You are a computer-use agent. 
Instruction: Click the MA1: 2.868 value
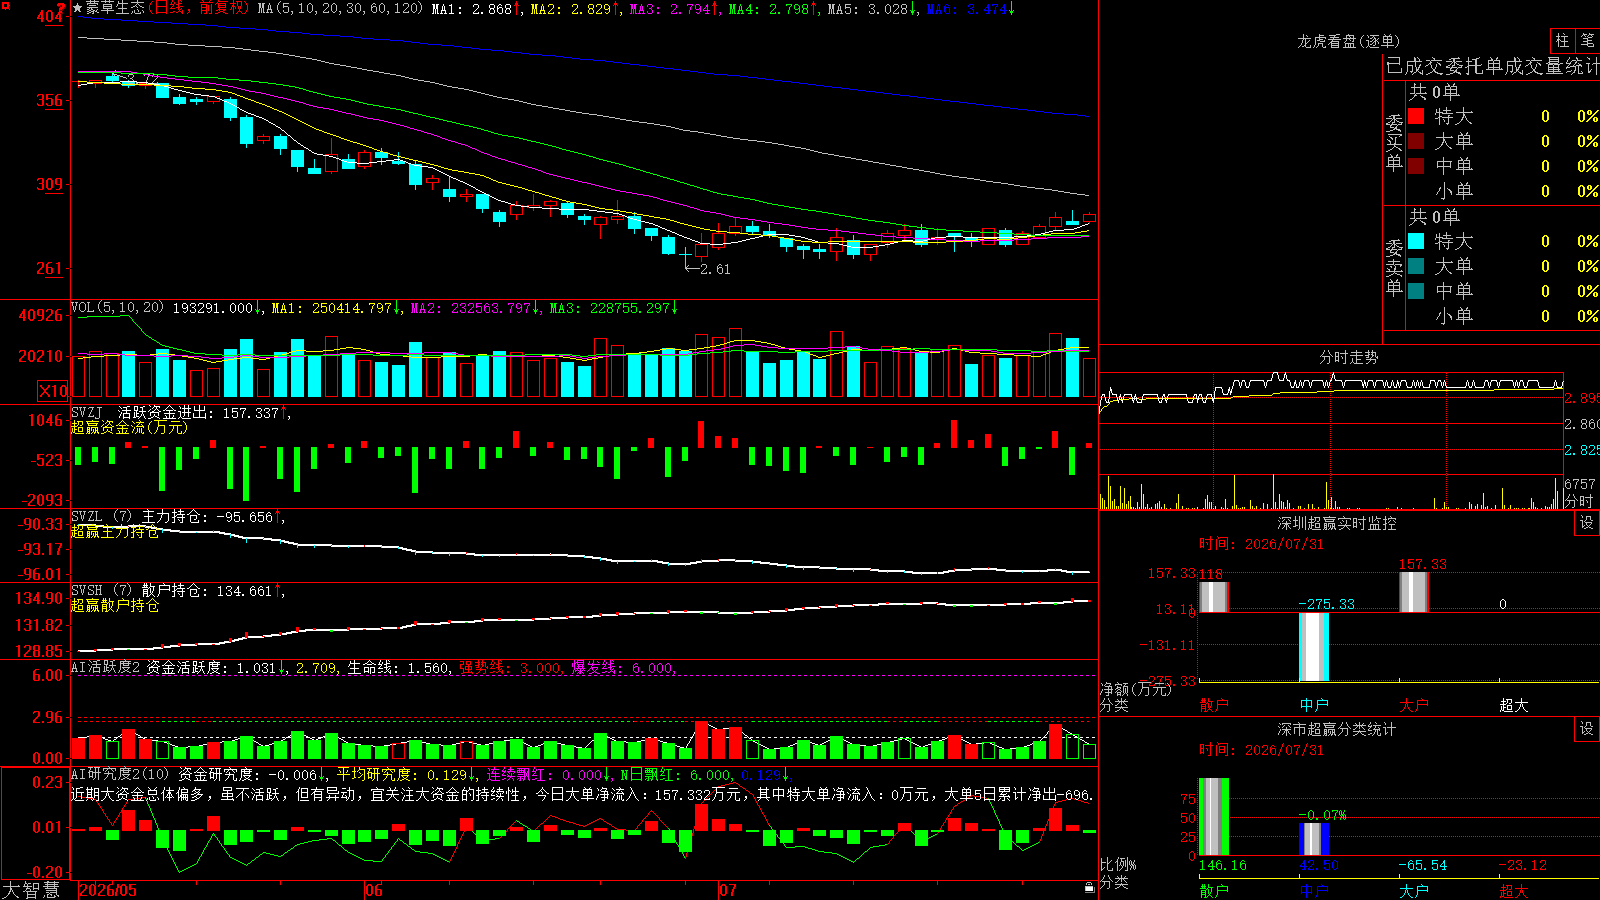click(476, 8)
